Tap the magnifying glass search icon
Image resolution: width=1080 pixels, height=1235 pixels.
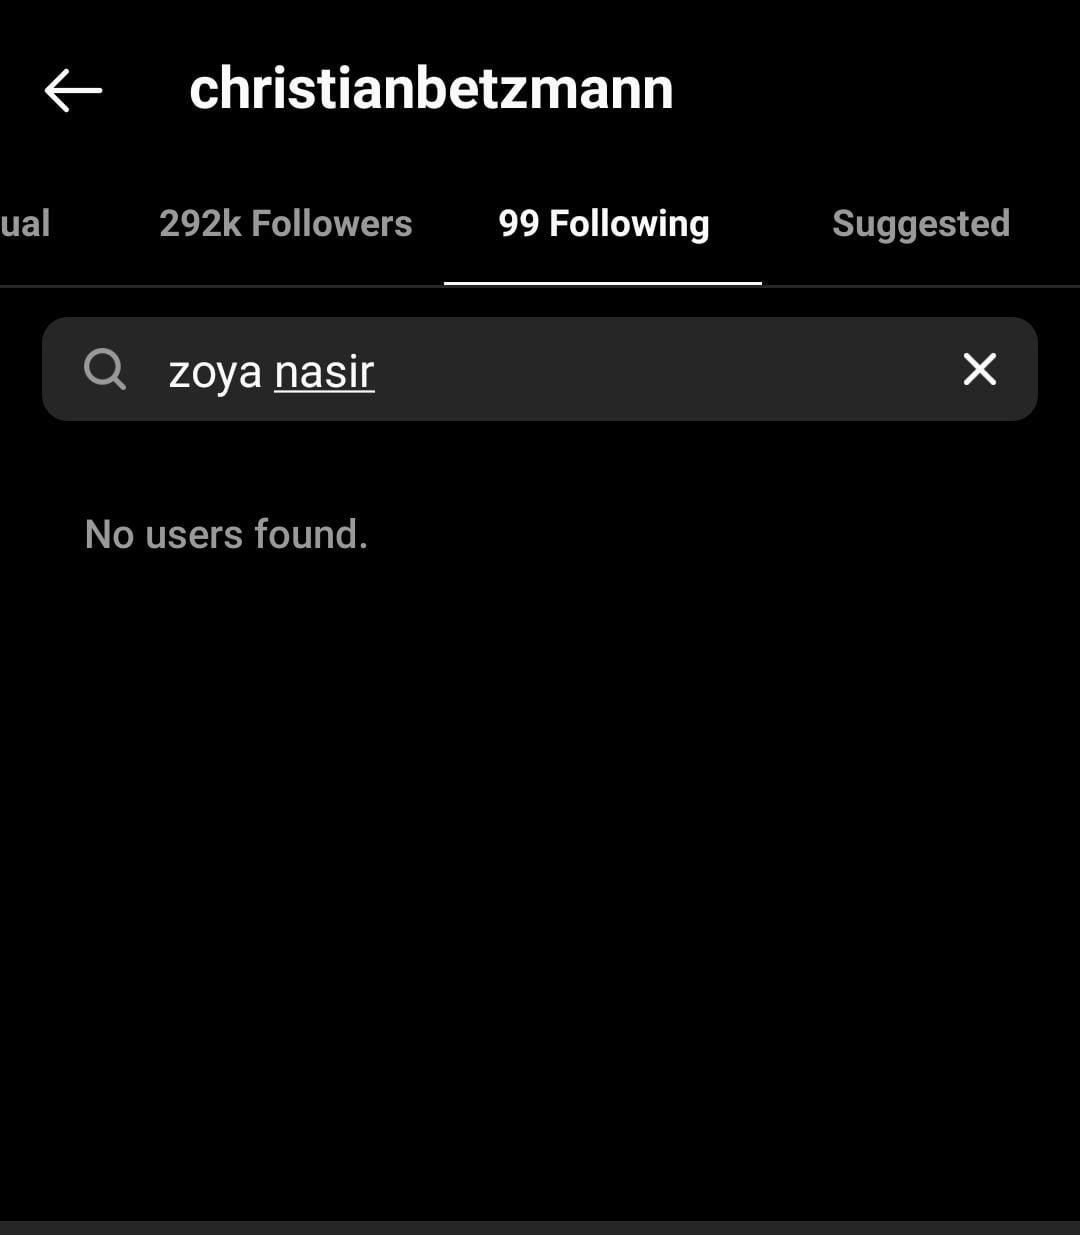(x=105, y=369)
